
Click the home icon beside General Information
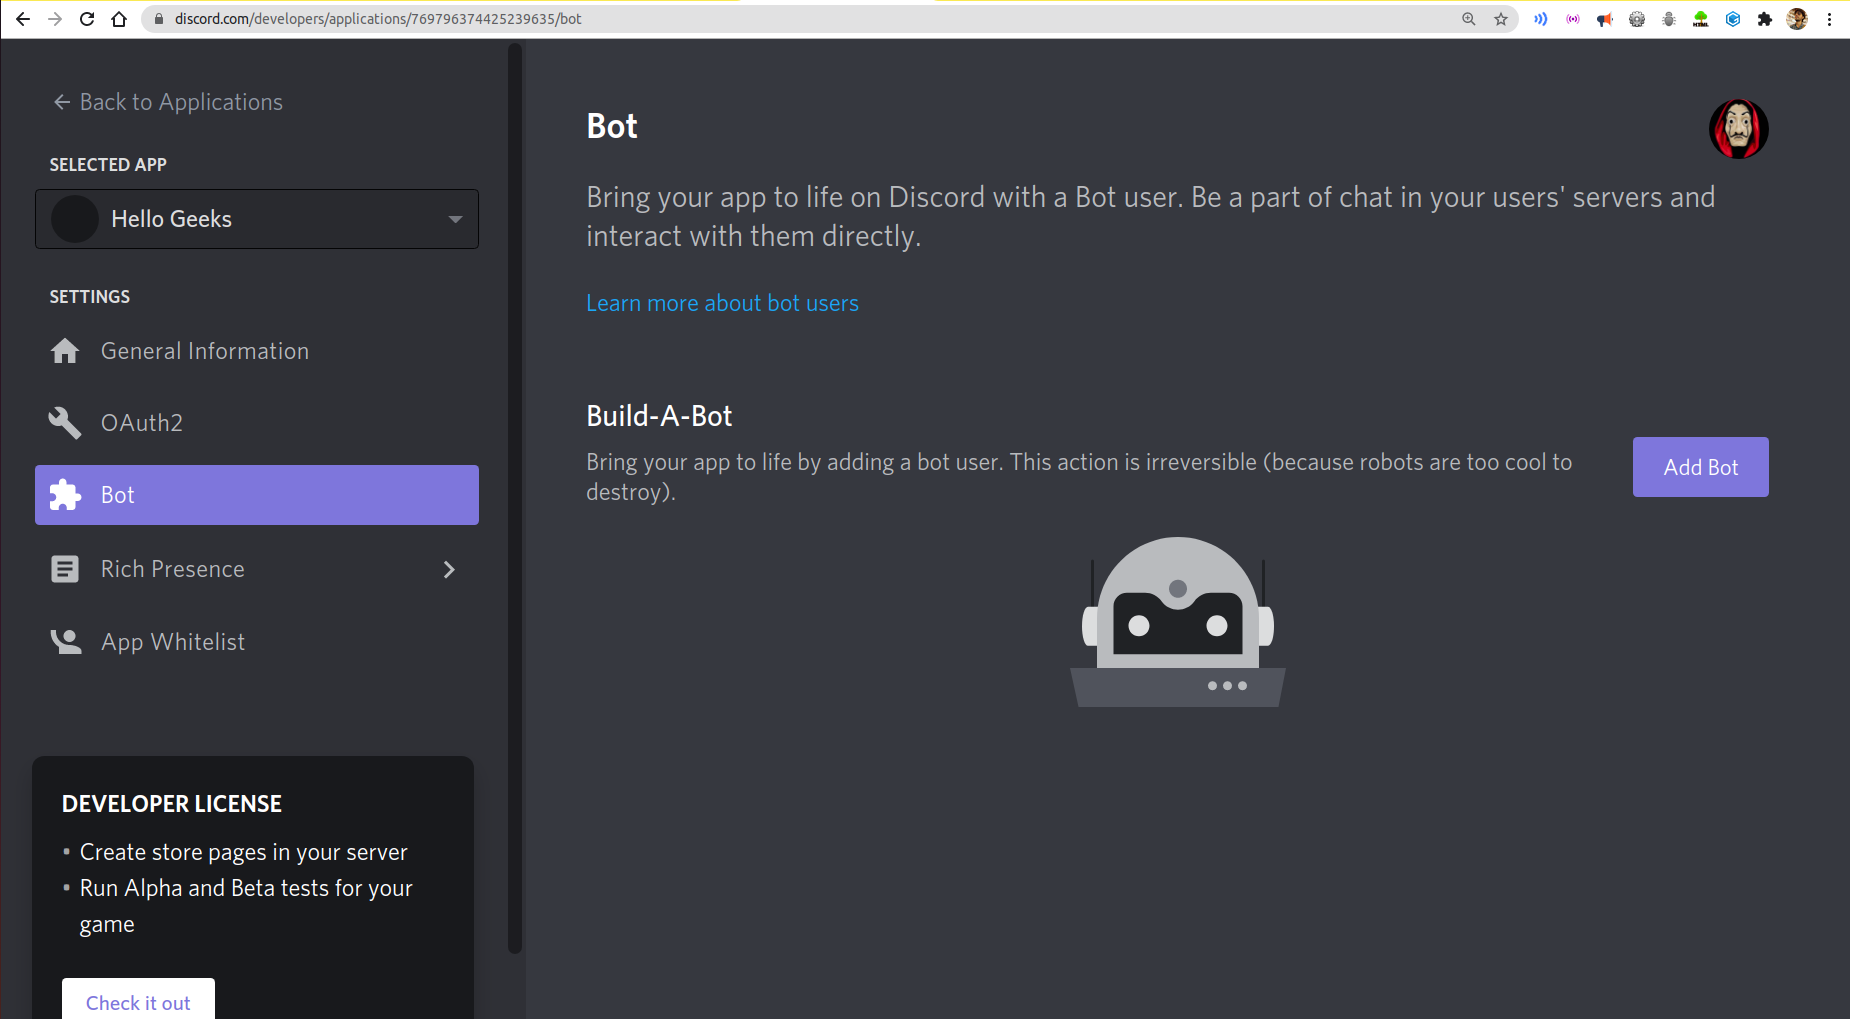[x=65, y=351]
